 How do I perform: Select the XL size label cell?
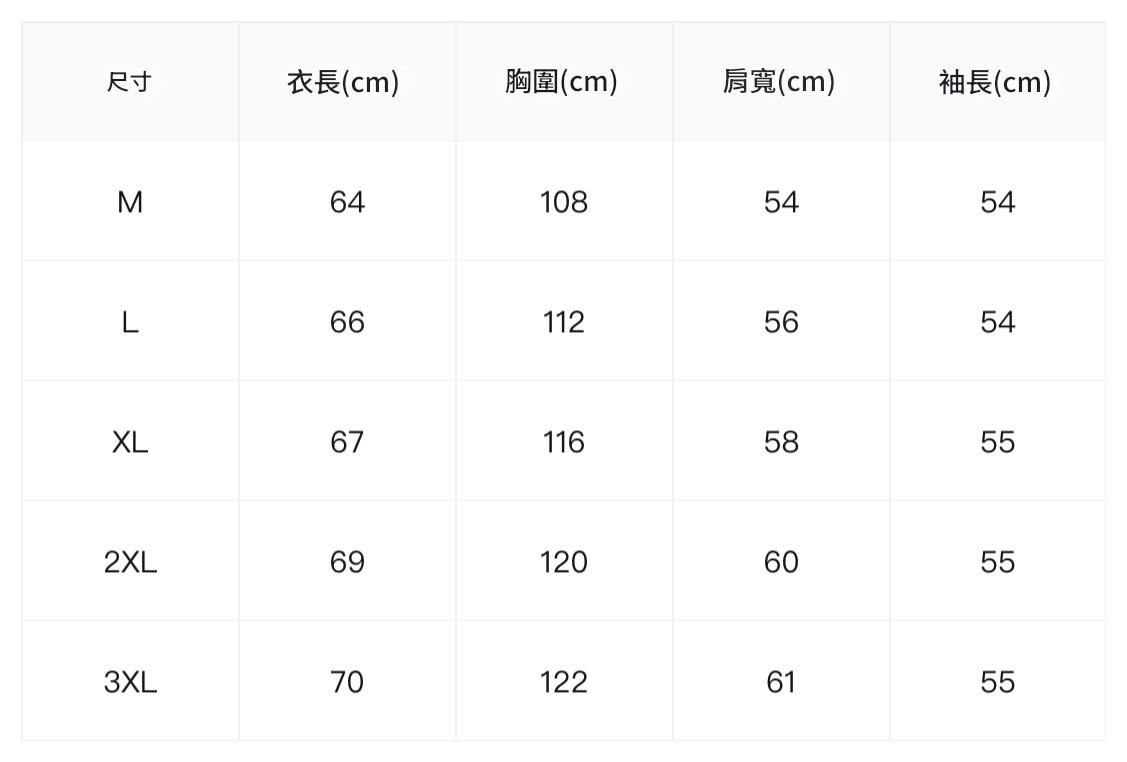[x=130, y=442]
